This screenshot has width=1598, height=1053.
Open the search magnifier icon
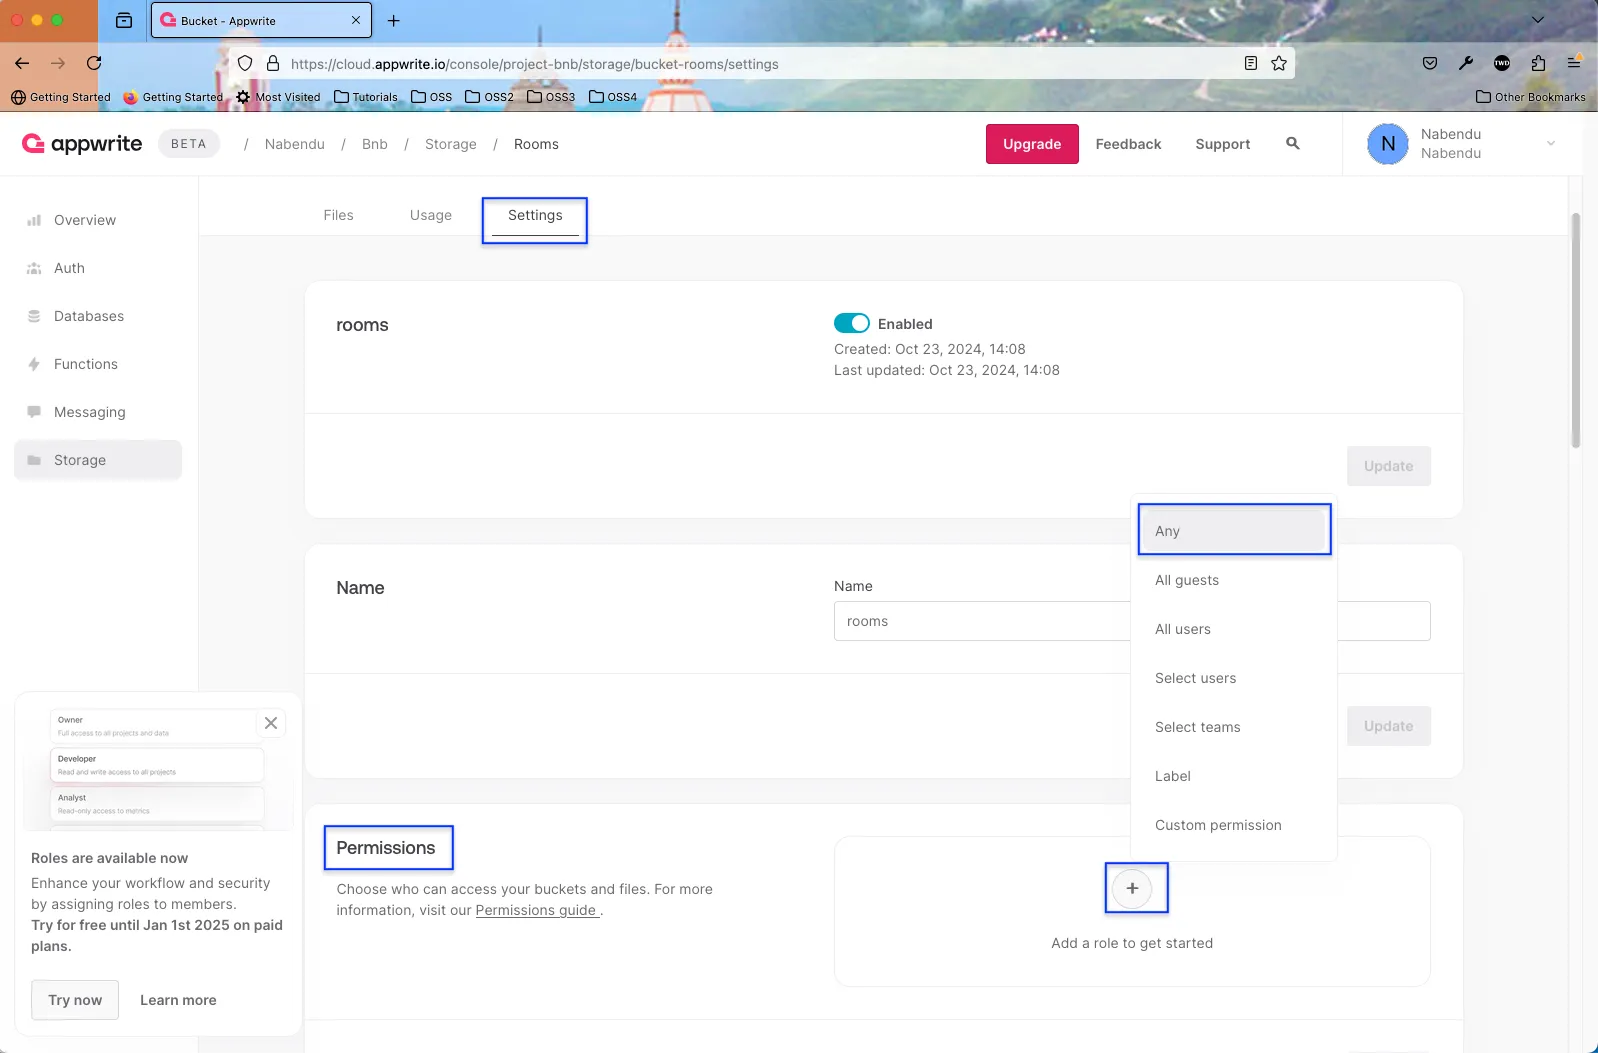click(1293, 144)
